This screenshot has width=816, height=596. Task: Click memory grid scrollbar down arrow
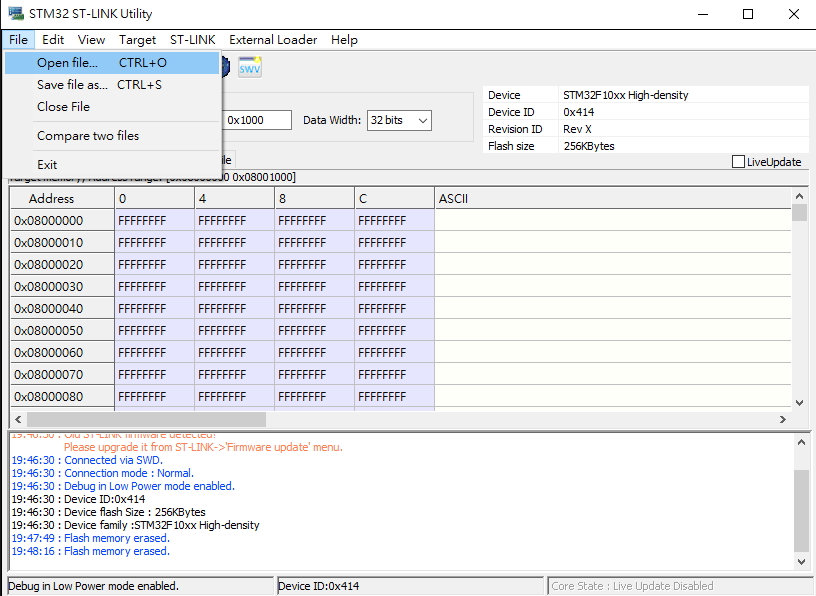(800, 403)
